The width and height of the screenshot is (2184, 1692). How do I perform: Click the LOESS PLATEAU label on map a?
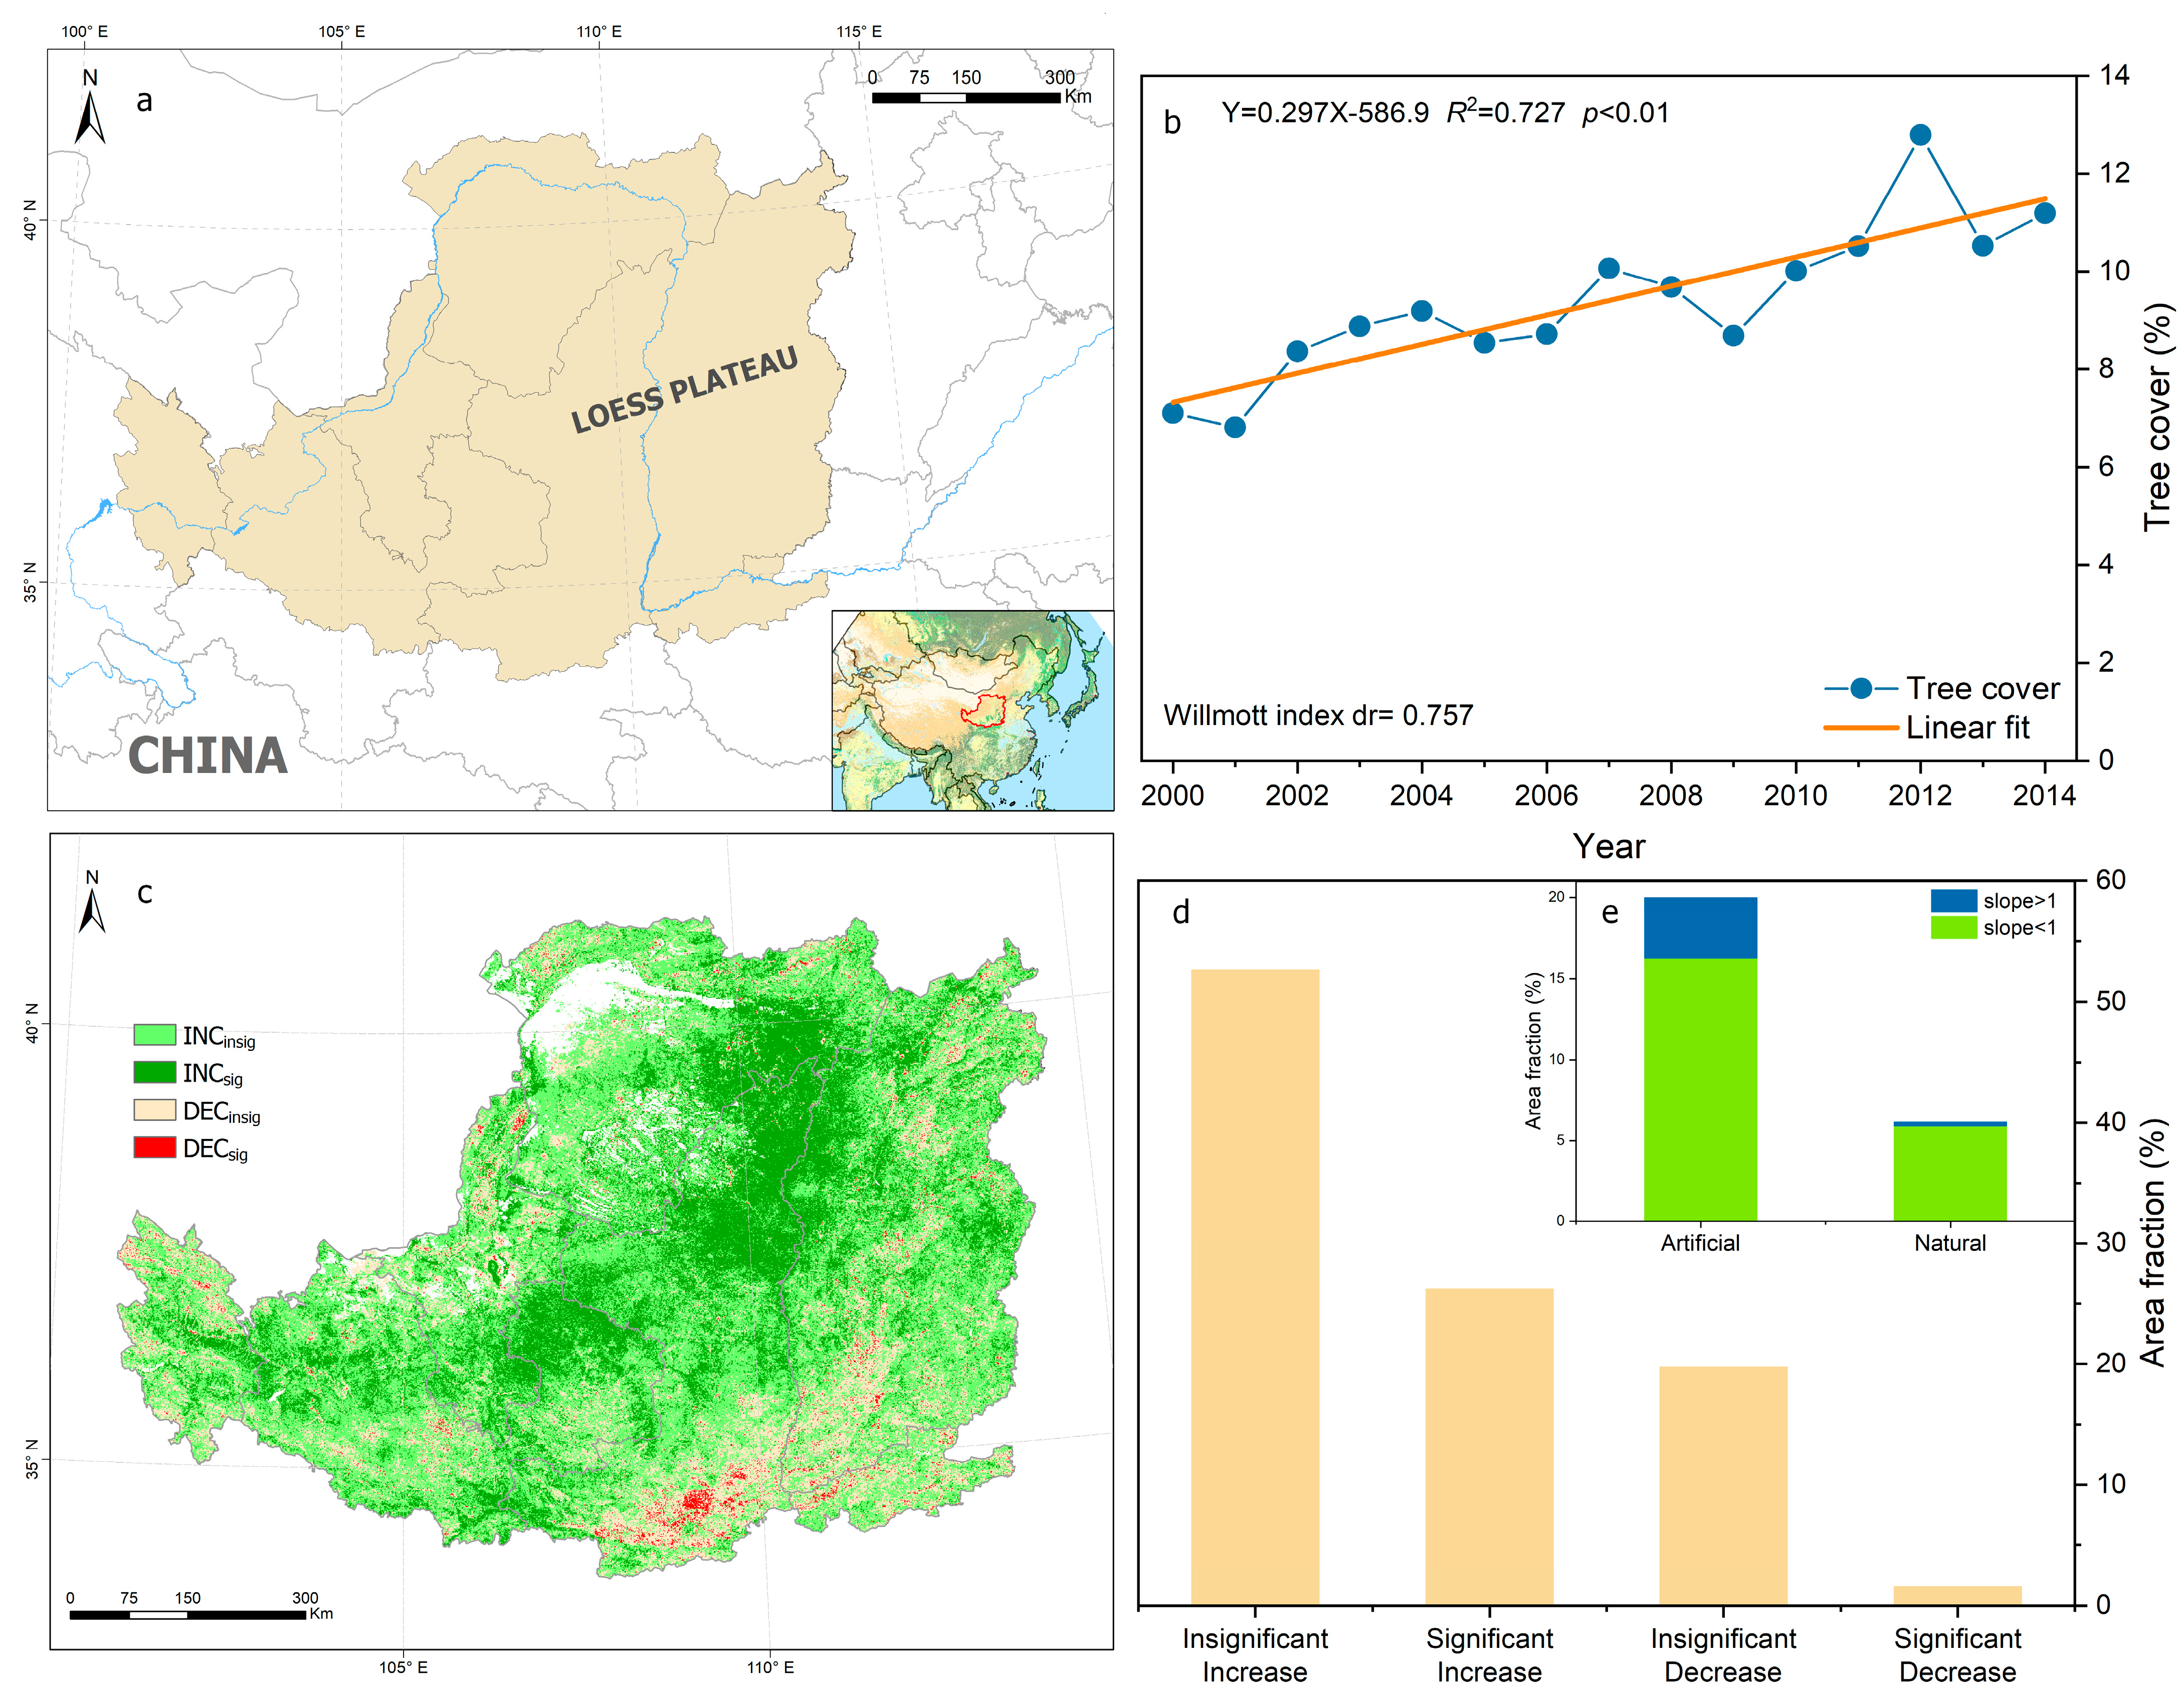tap(685, 390)
